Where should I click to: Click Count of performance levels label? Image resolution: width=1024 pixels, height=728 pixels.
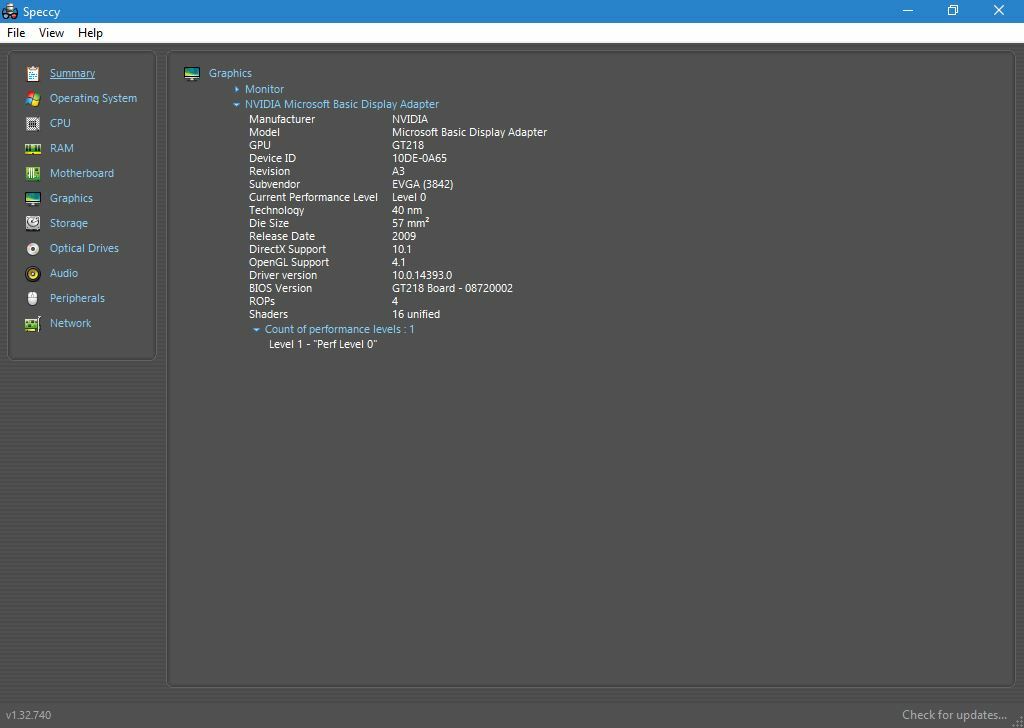tap(340, 329)
